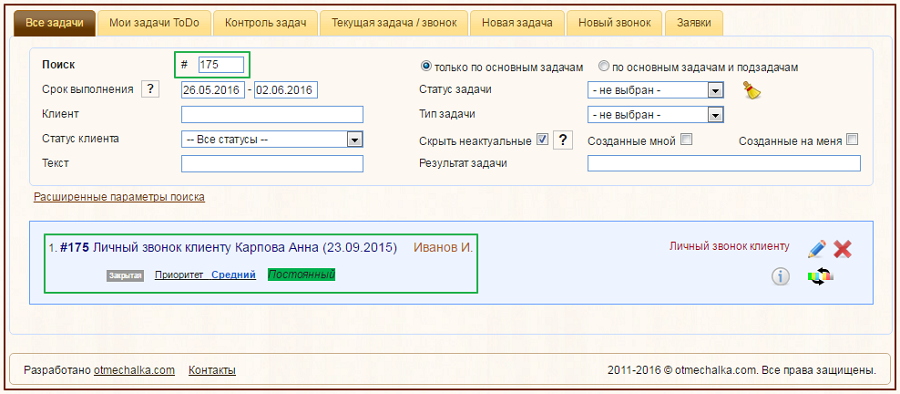Click the task number field containing 175
Viewport: 900px width, 394px height.
pyautogui.click(x=220, y=65)
